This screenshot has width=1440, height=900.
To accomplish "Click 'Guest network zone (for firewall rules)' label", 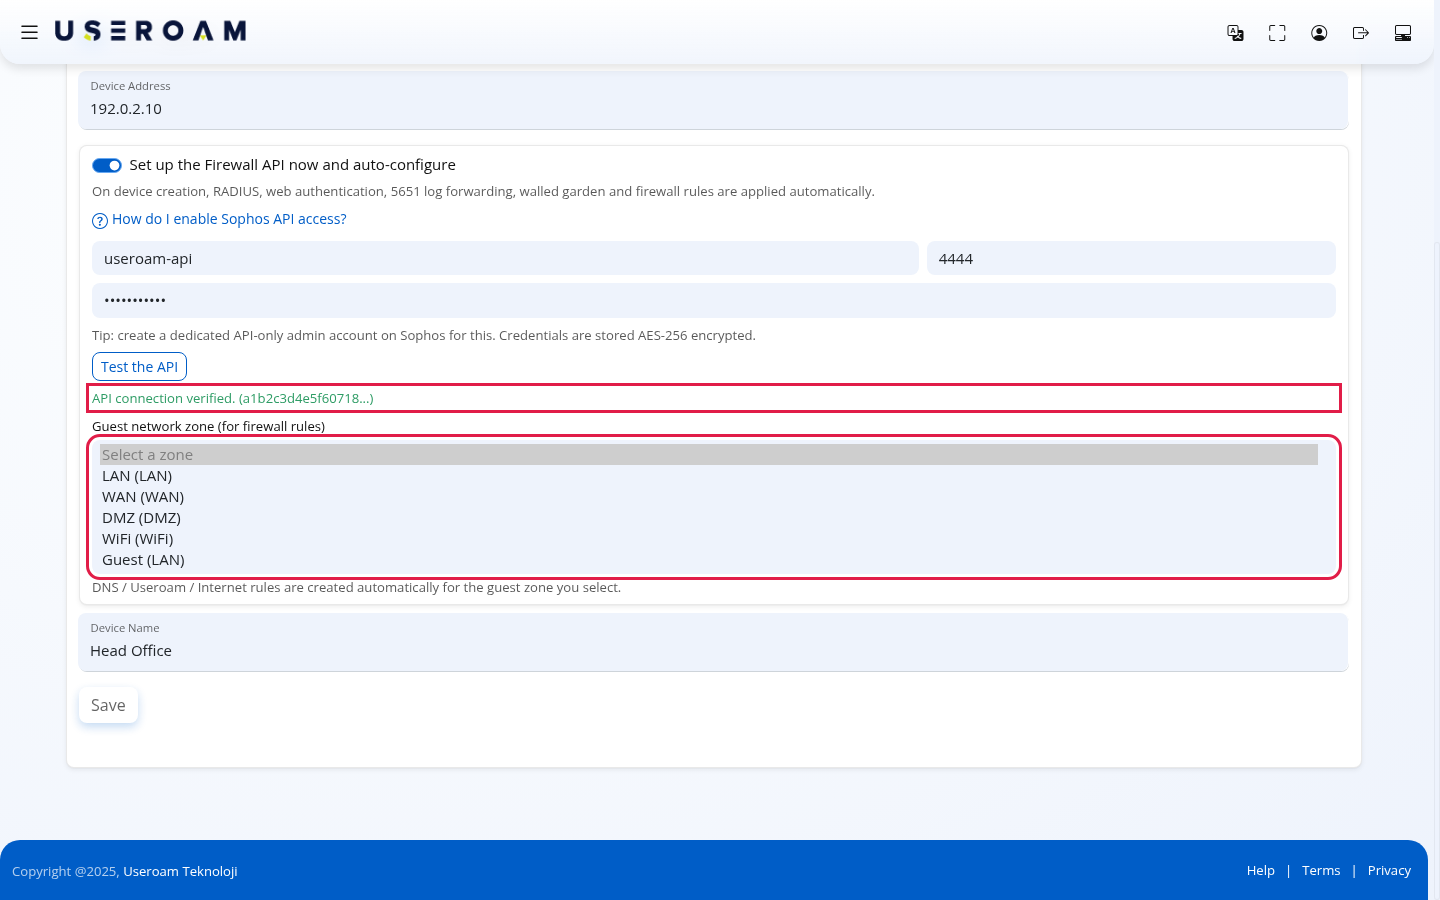I will tap(208, 426).
